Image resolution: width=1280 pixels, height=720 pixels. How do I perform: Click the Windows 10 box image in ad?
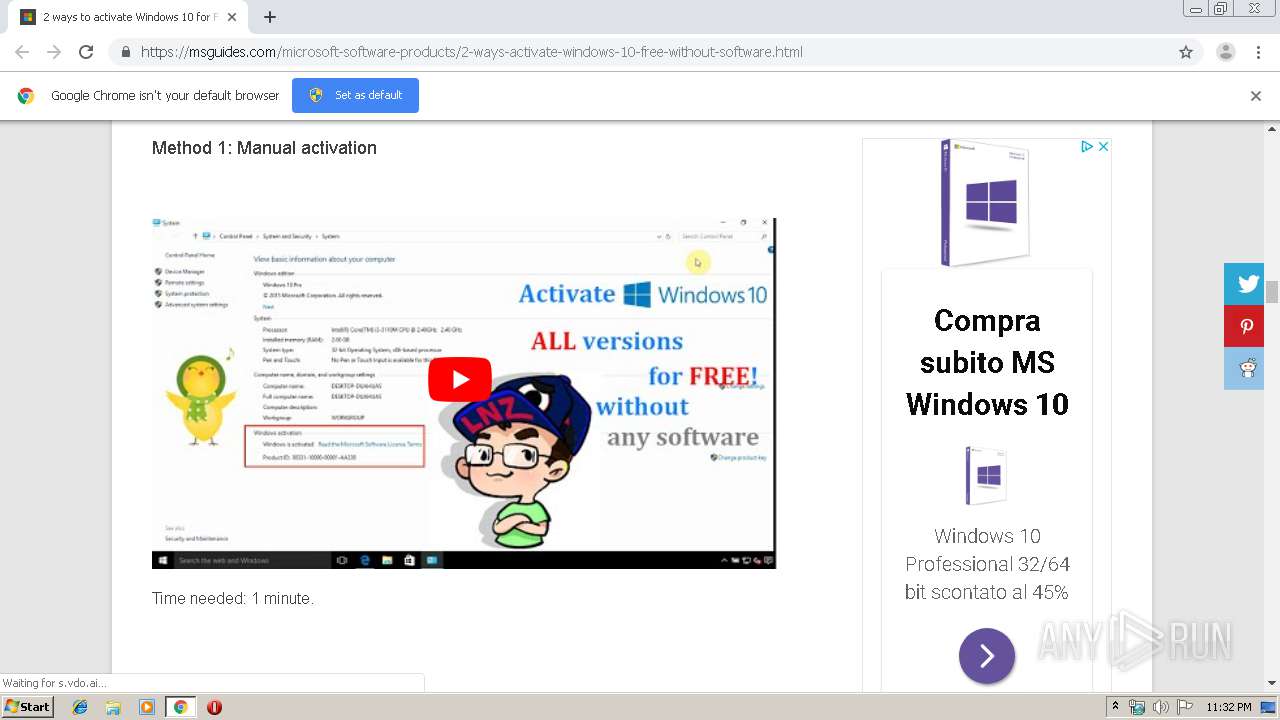pyautogui.click(x=986, y=203)
